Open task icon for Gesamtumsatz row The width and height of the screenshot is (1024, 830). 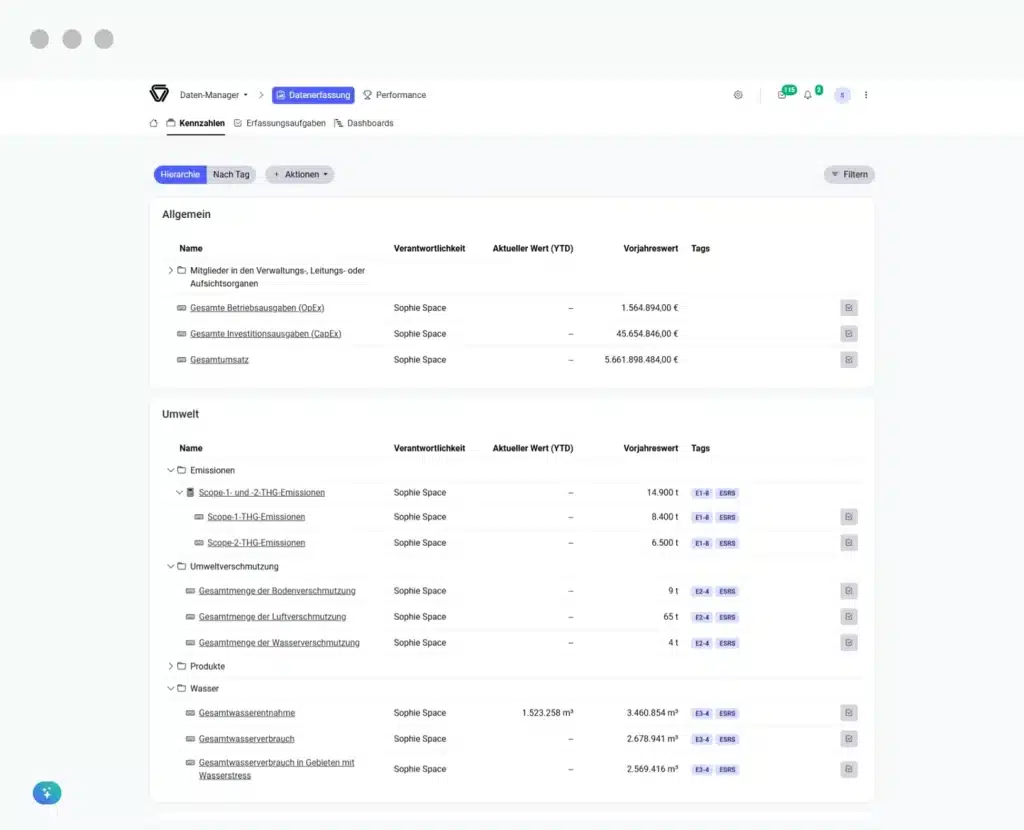[x=849, y=360]
